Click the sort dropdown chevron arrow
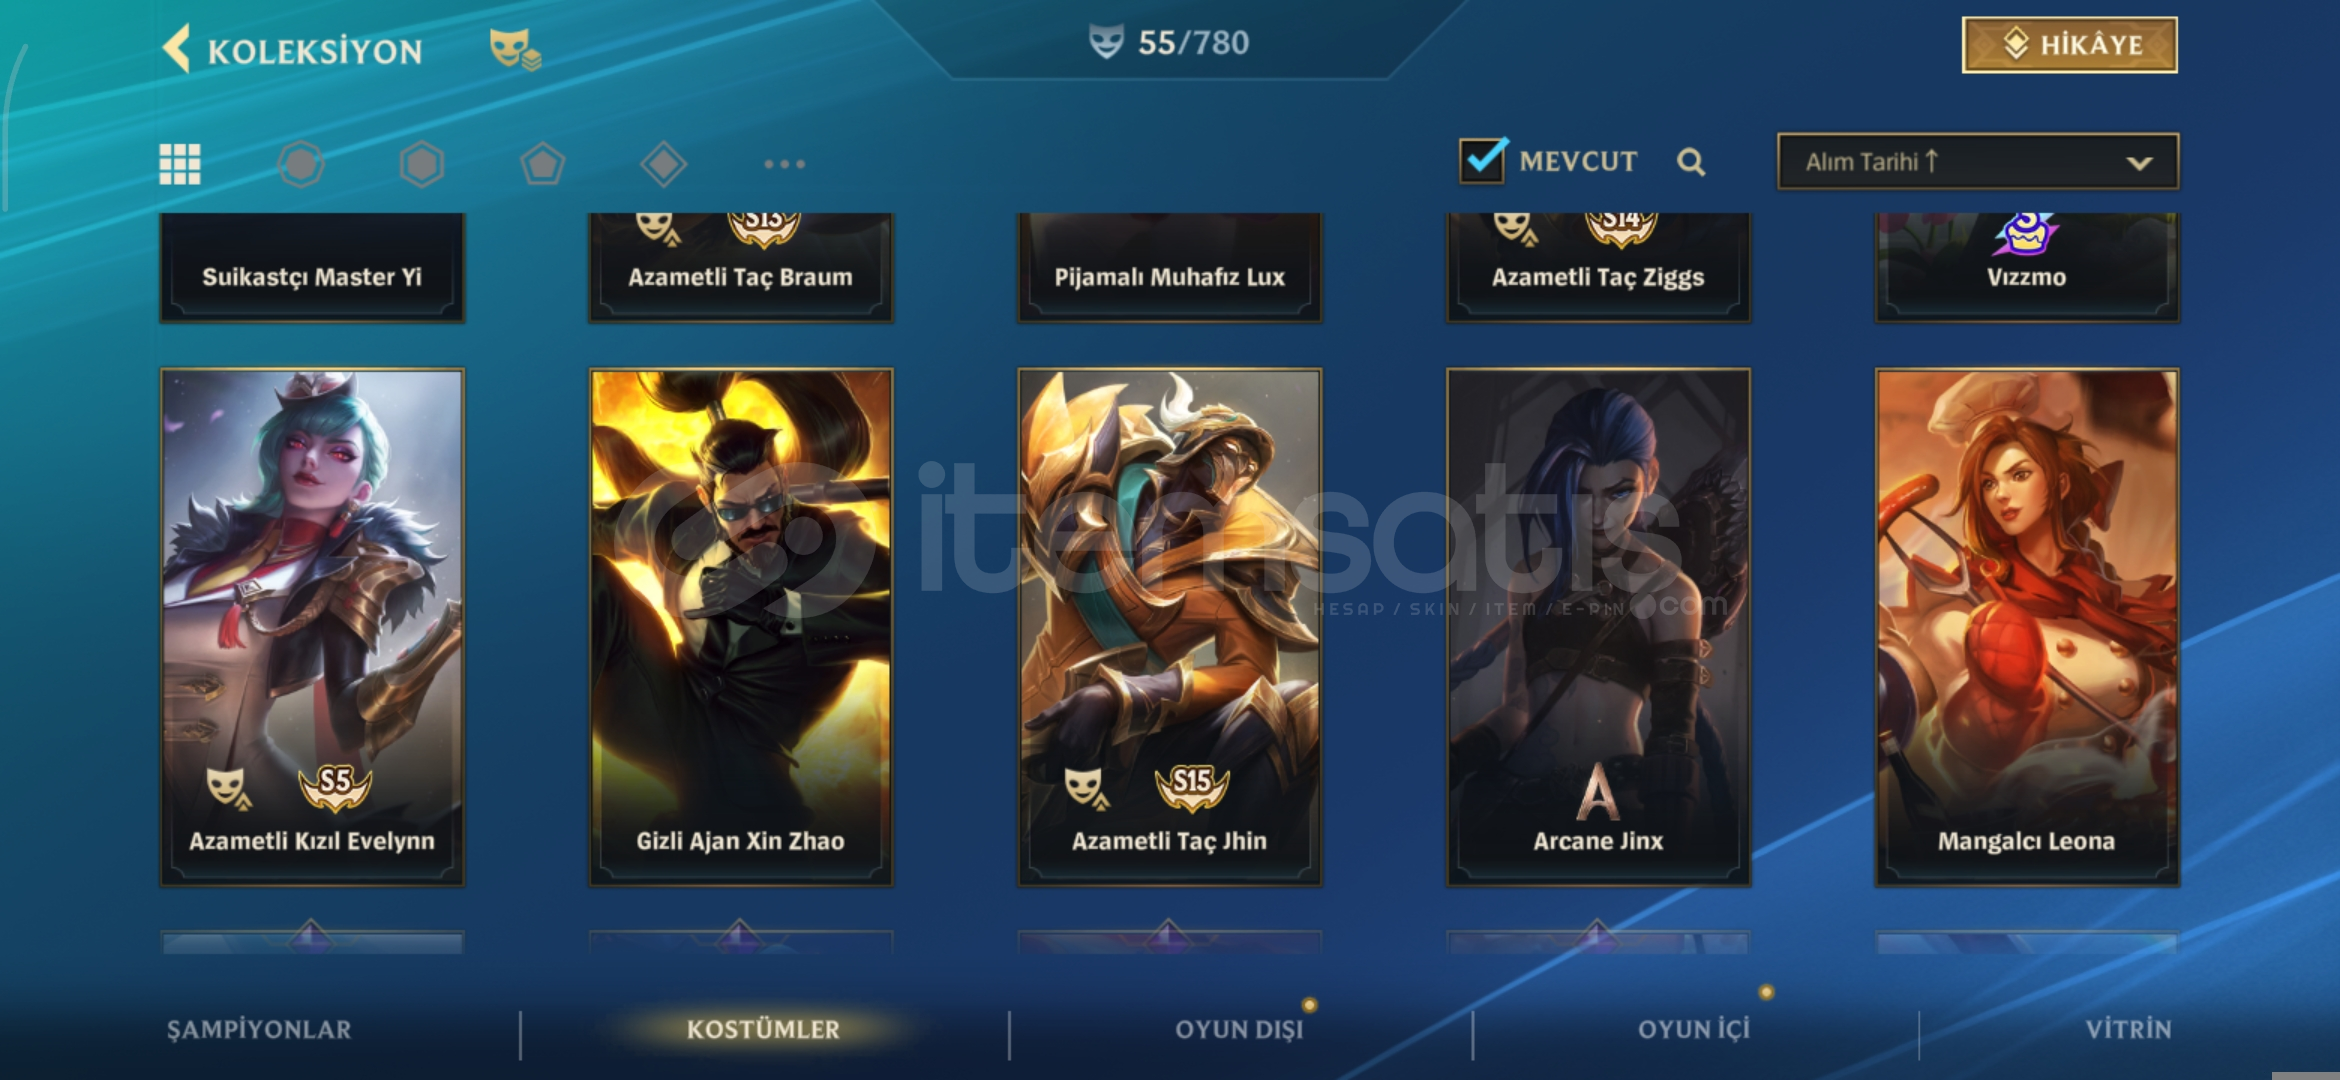This screenshot has height=1080, width=2340. pyautogui.click(x=2139, y=163)
